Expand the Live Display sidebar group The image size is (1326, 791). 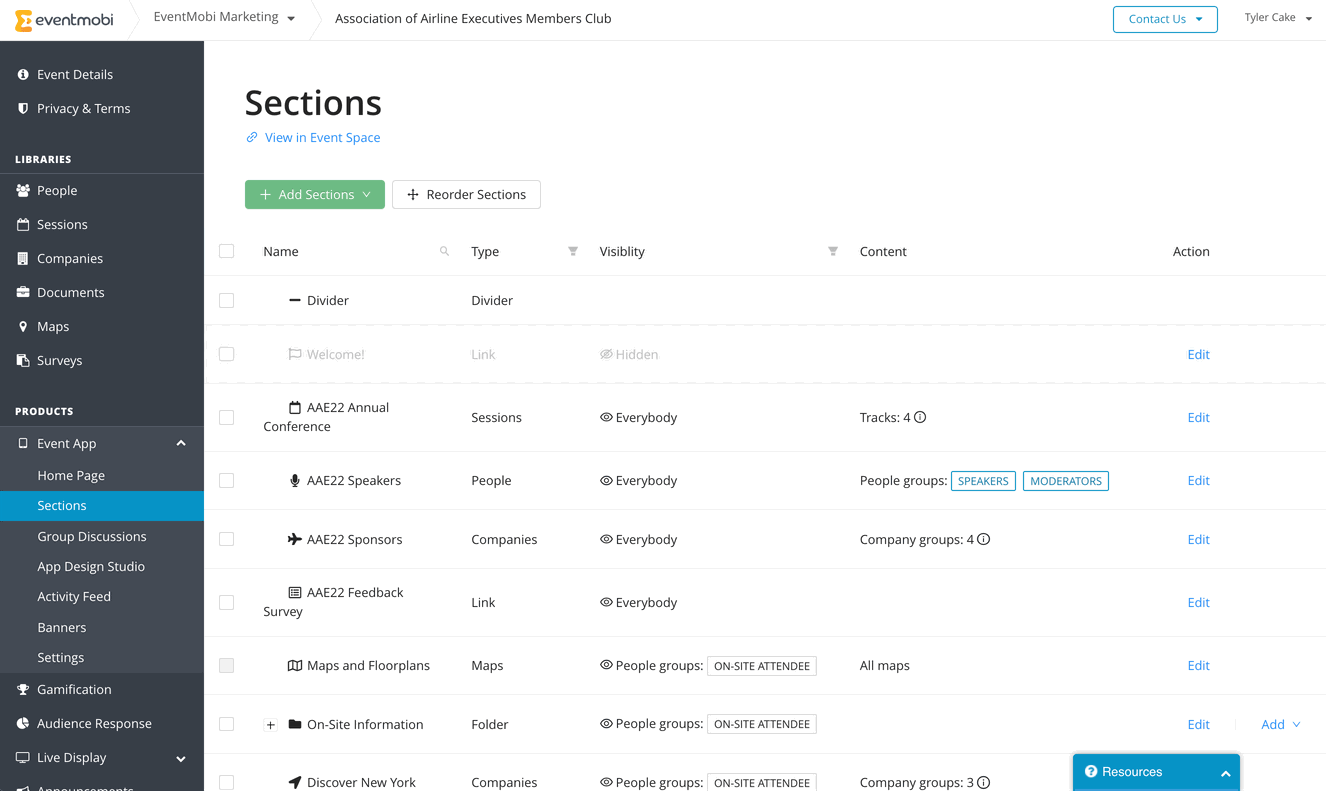tap(181, 758)
